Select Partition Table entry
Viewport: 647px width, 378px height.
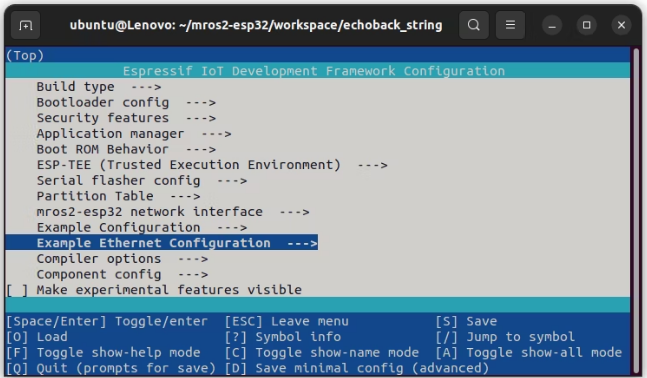[x=118, y=196]
